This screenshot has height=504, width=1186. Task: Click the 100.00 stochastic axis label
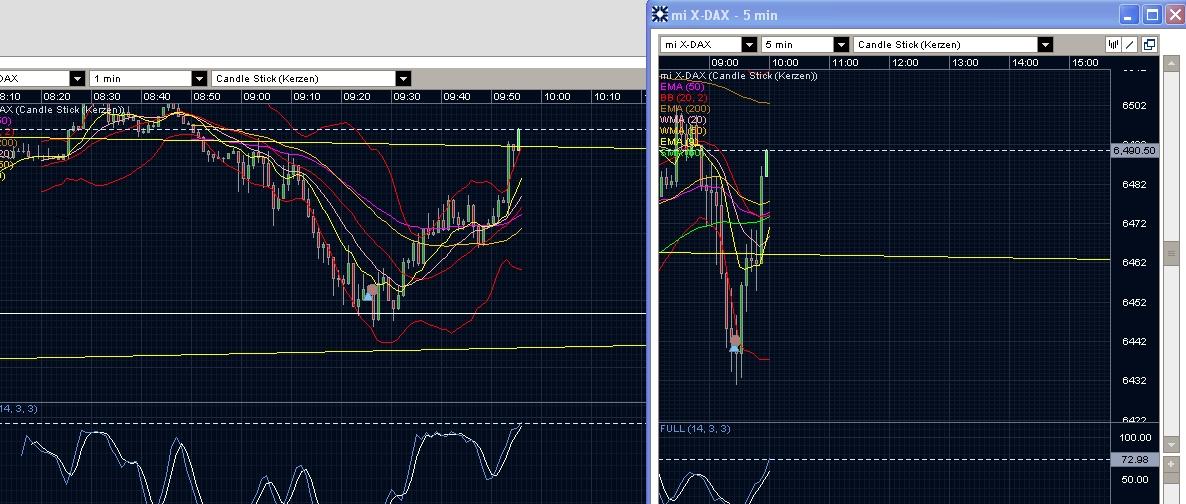(1136, 437)
